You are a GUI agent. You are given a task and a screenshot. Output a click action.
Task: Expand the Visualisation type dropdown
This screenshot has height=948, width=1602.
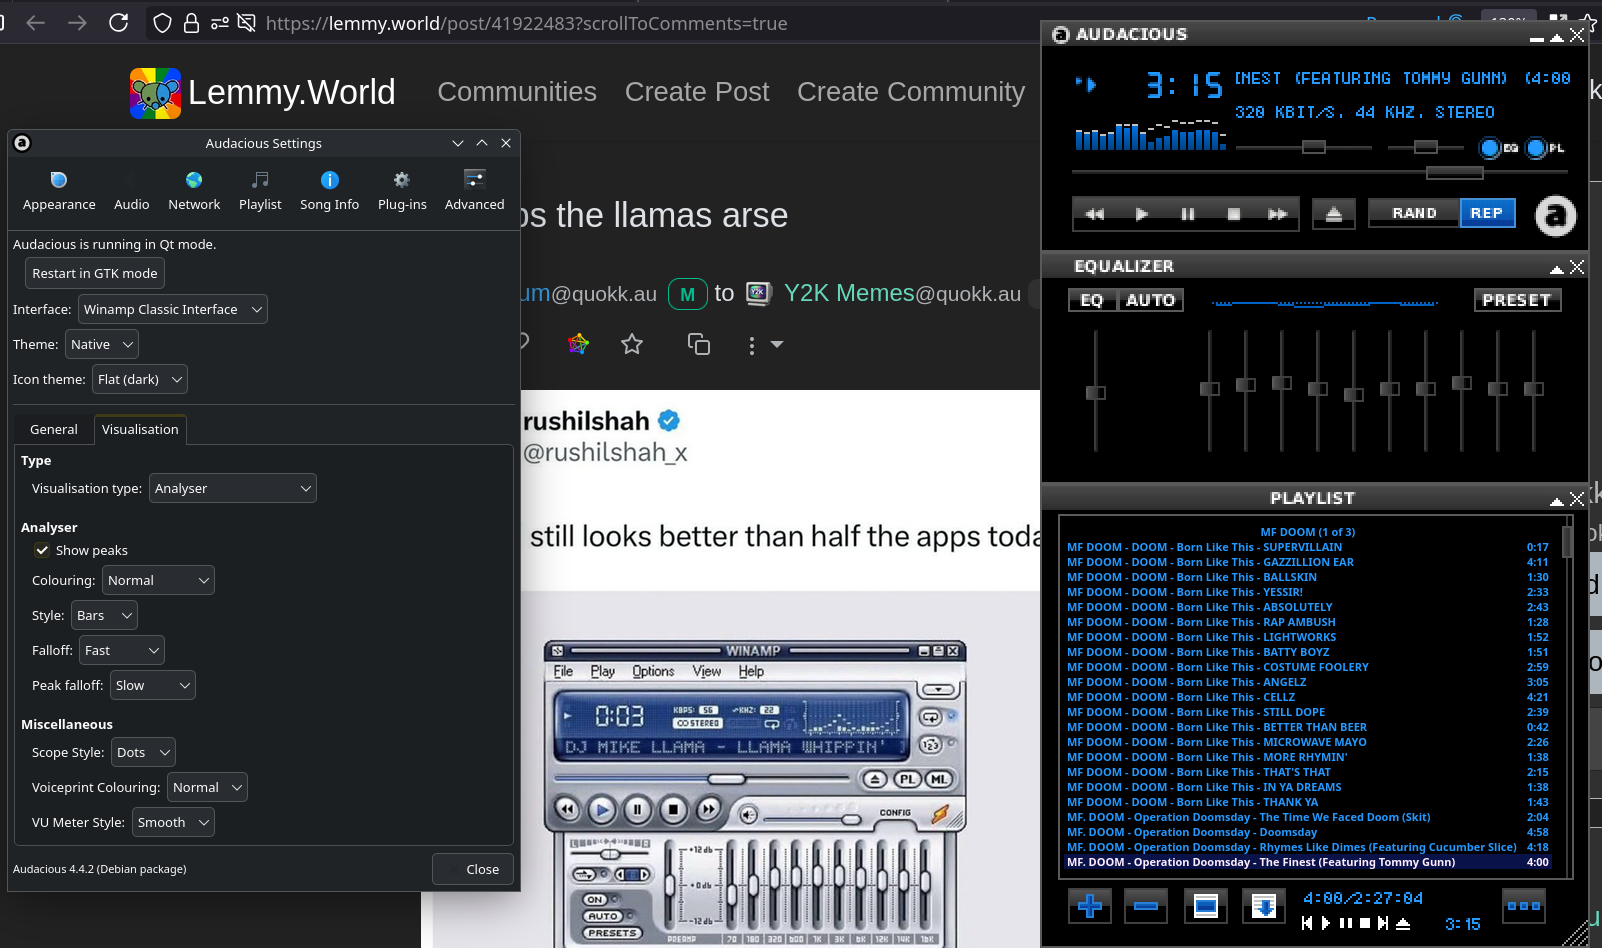pyautogui.click(x=232, y=488)
